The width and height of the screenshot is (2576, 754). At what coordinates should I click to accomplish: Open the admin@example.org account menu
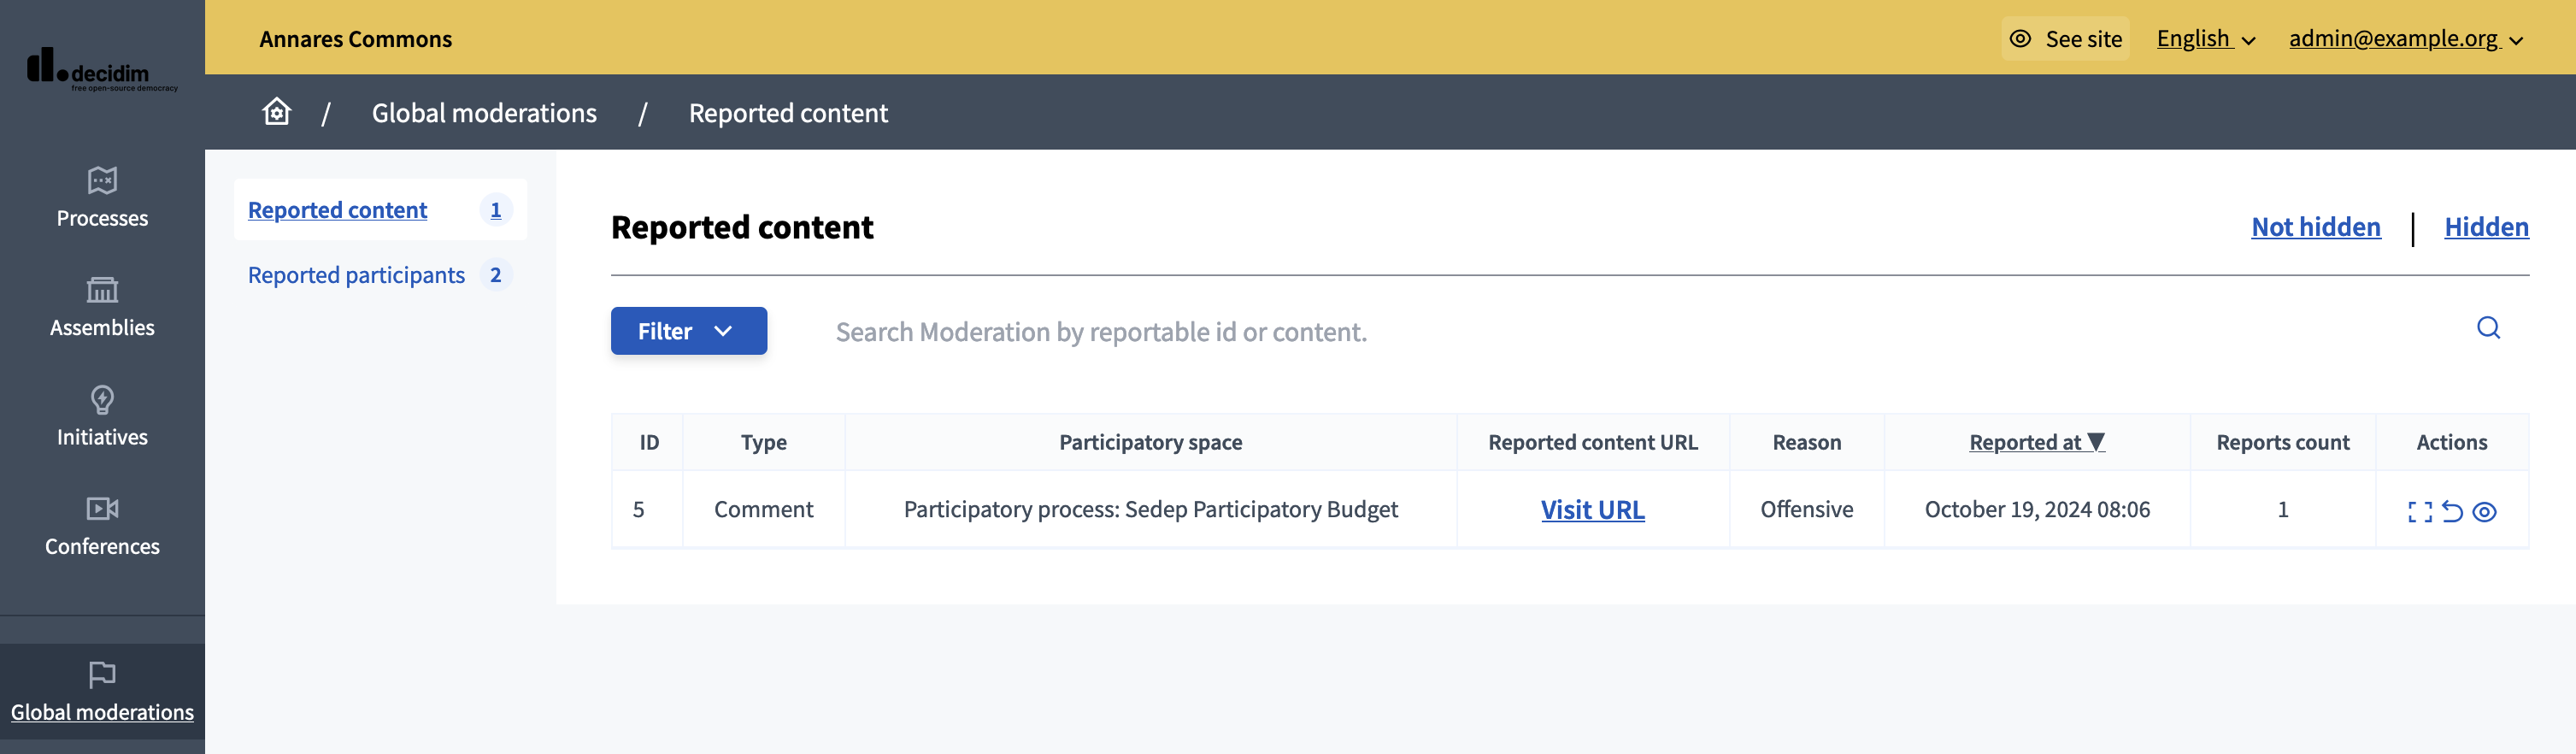pos(2405,39)
